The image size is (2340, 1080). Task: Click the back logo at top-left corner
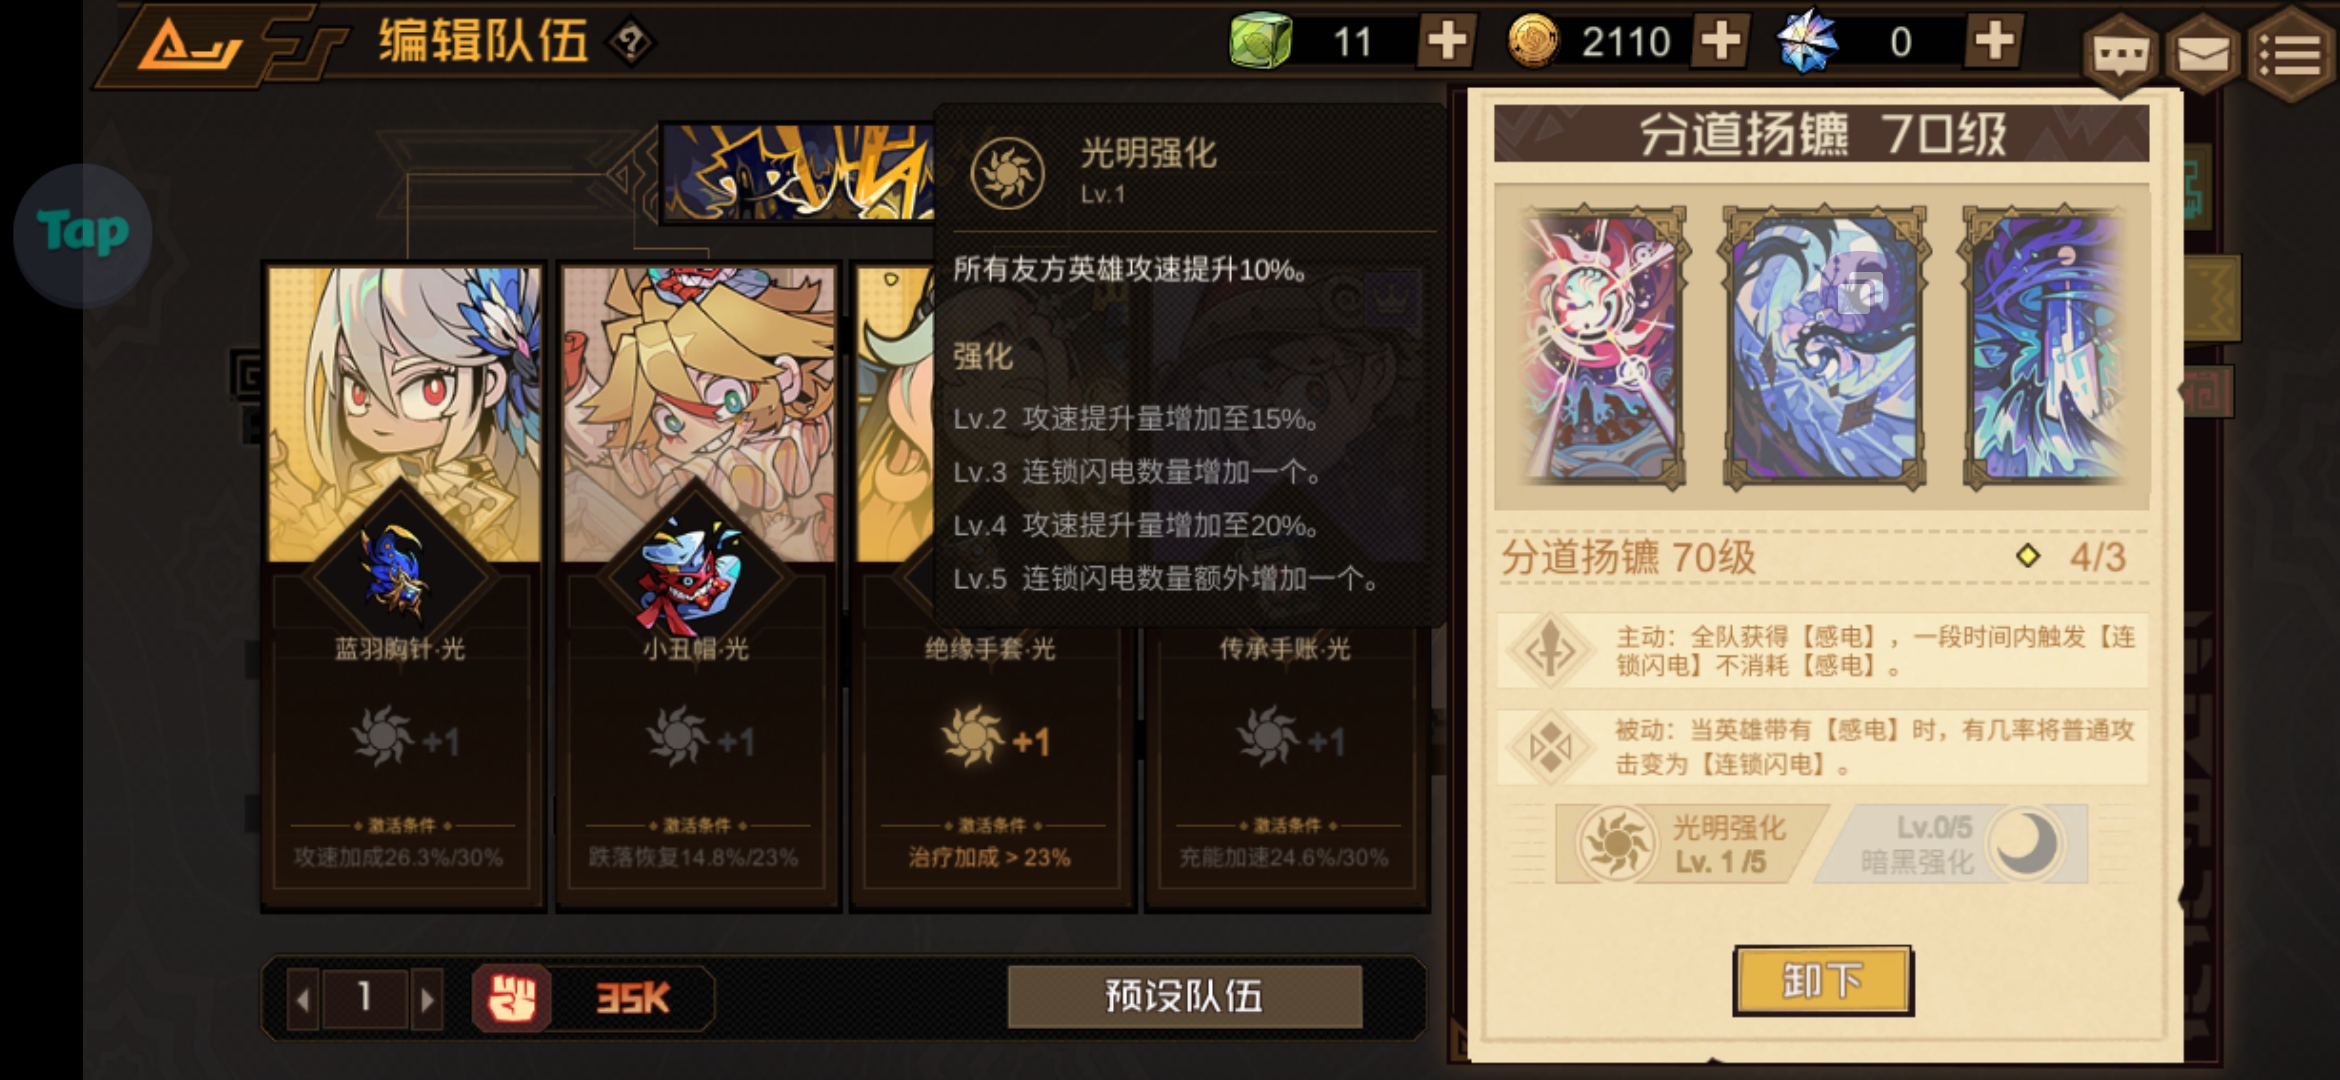pos(190,45)
